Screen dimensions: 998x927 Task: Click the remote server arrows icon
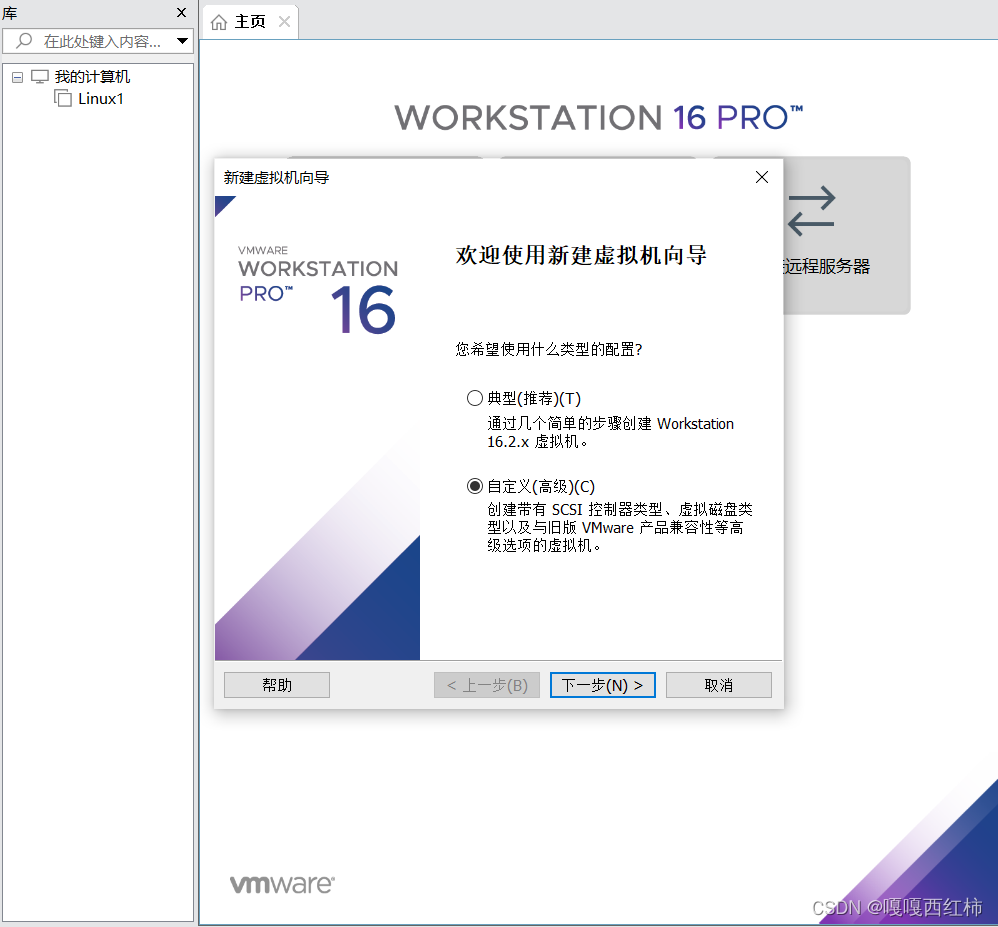[811, 211]
